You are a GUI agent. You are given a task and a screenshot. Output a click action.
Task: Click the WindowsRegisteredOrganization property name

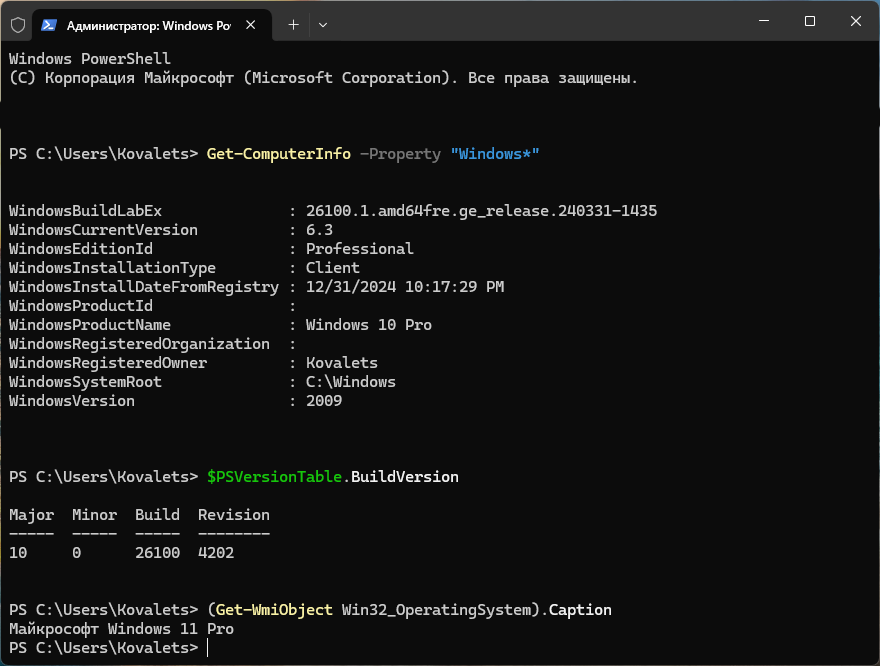[139, 344]
